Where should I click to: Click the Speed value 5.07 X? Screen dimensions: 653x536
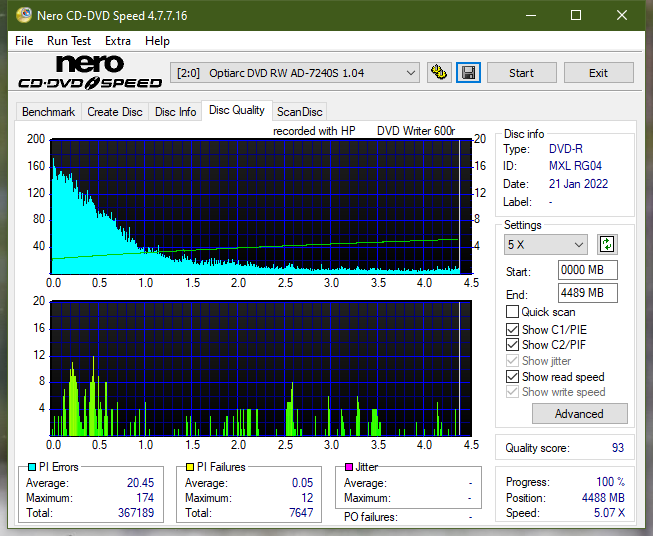[609, 513]
